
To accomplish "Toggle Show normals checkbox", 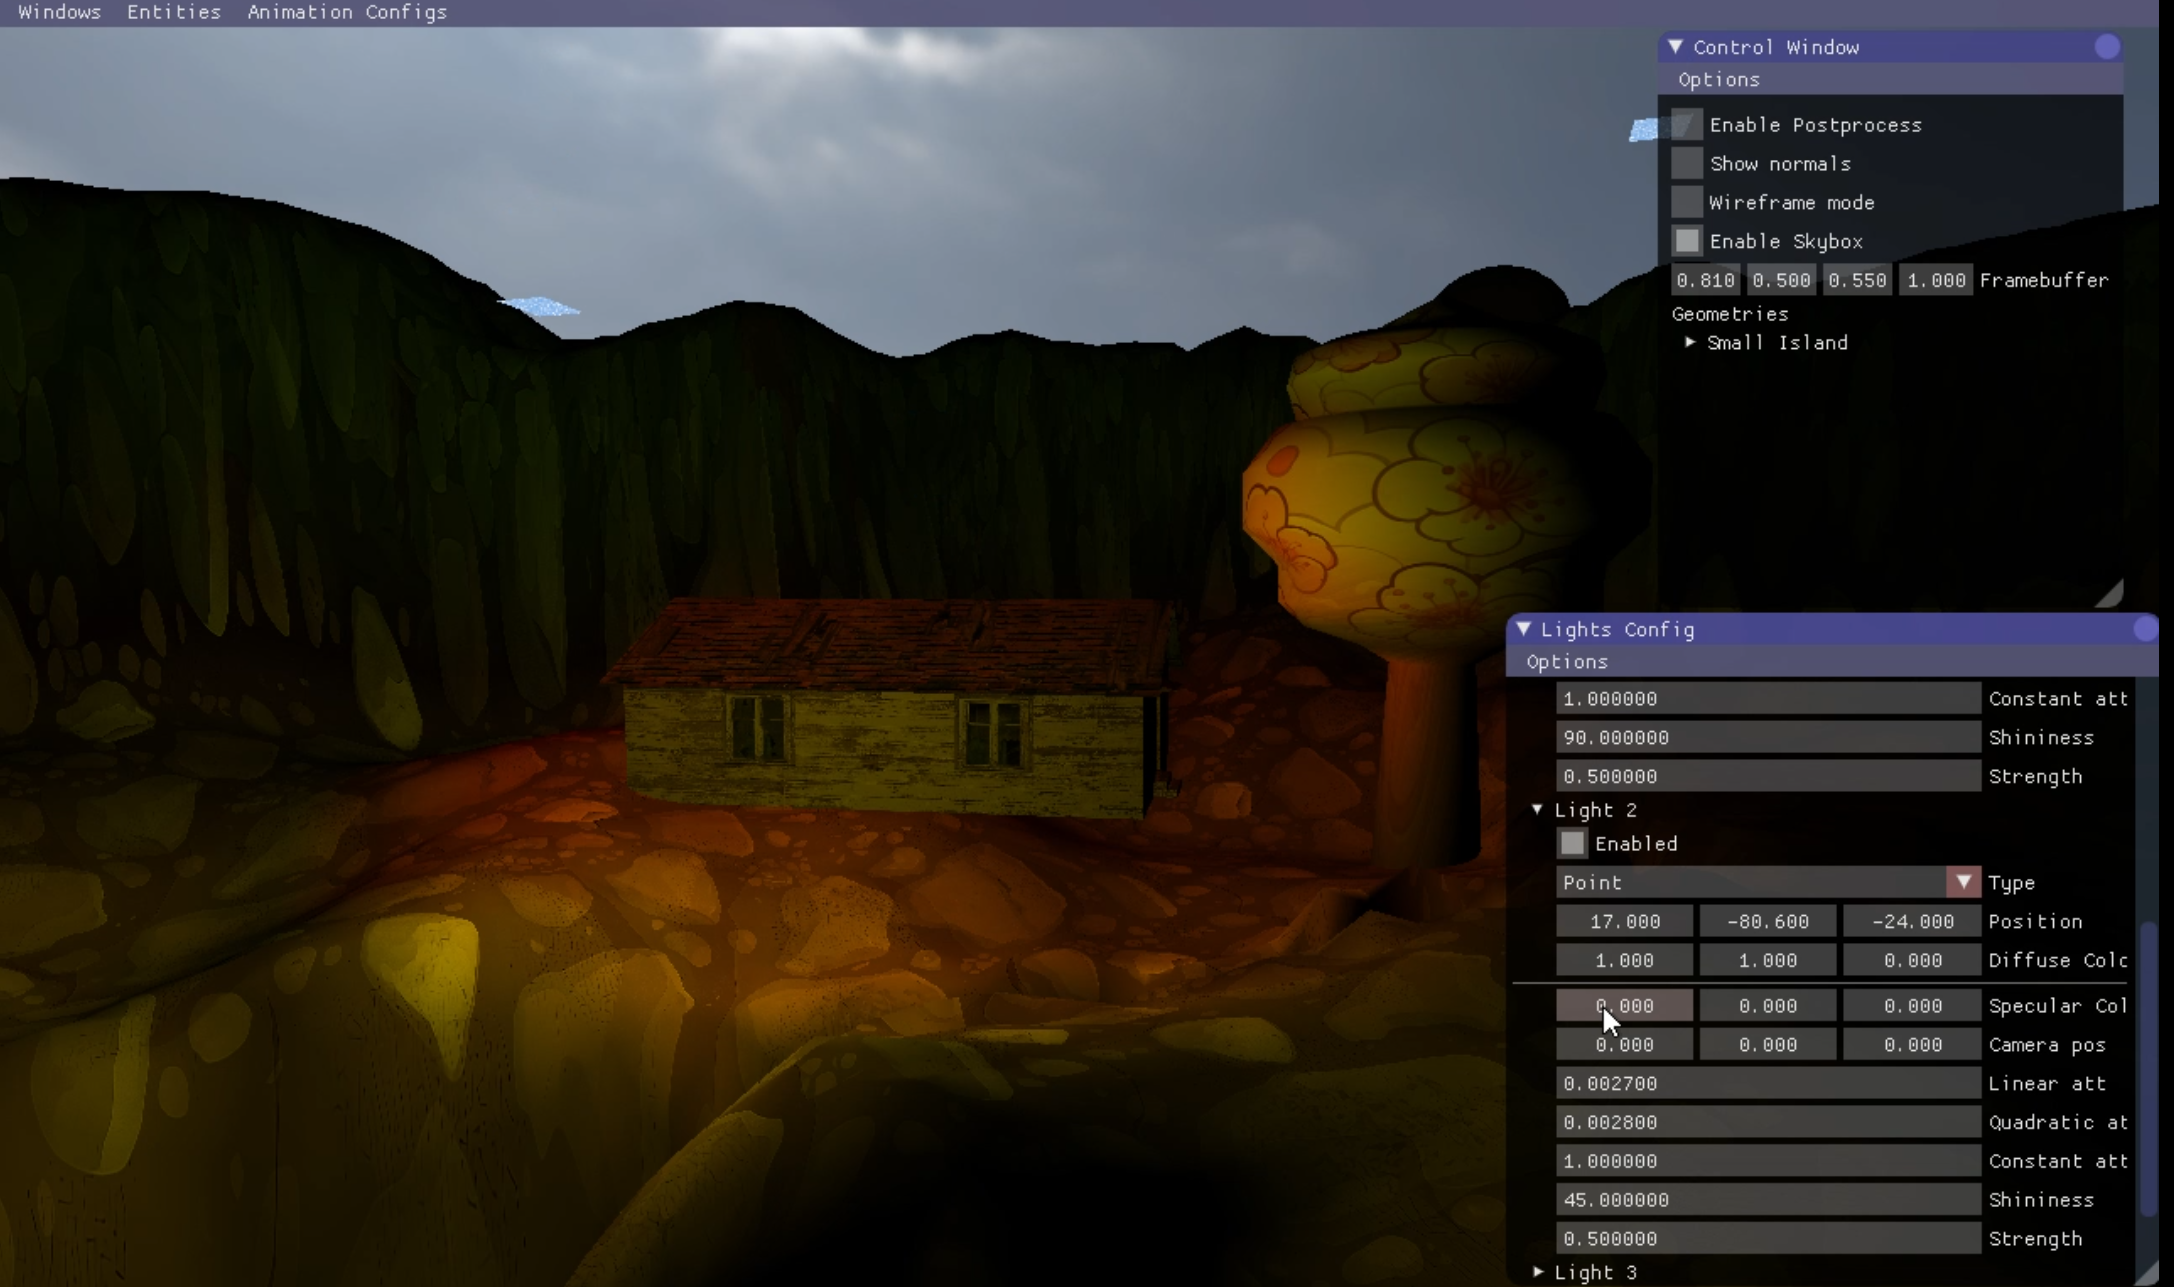I will pos(1687,164).
